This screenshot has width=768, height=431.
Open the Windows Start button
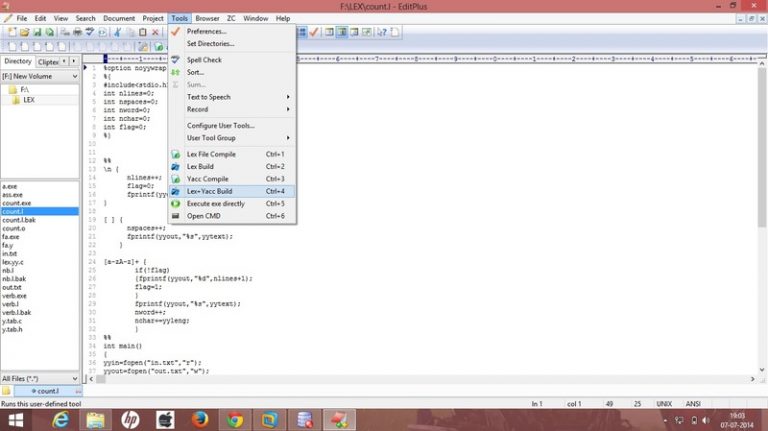coord(16,420)
